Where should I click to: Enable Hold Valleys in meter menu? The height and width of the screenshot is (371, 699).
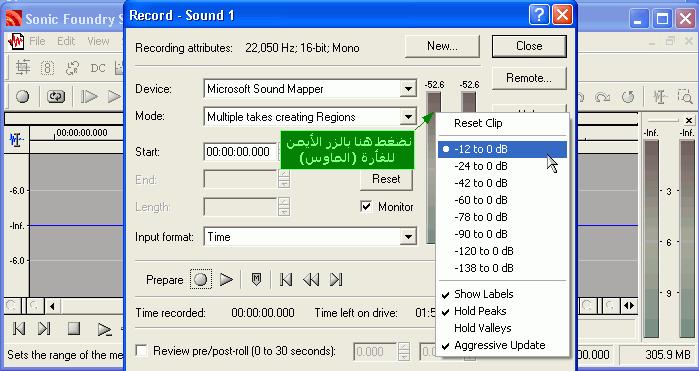(x=502, y=328)
